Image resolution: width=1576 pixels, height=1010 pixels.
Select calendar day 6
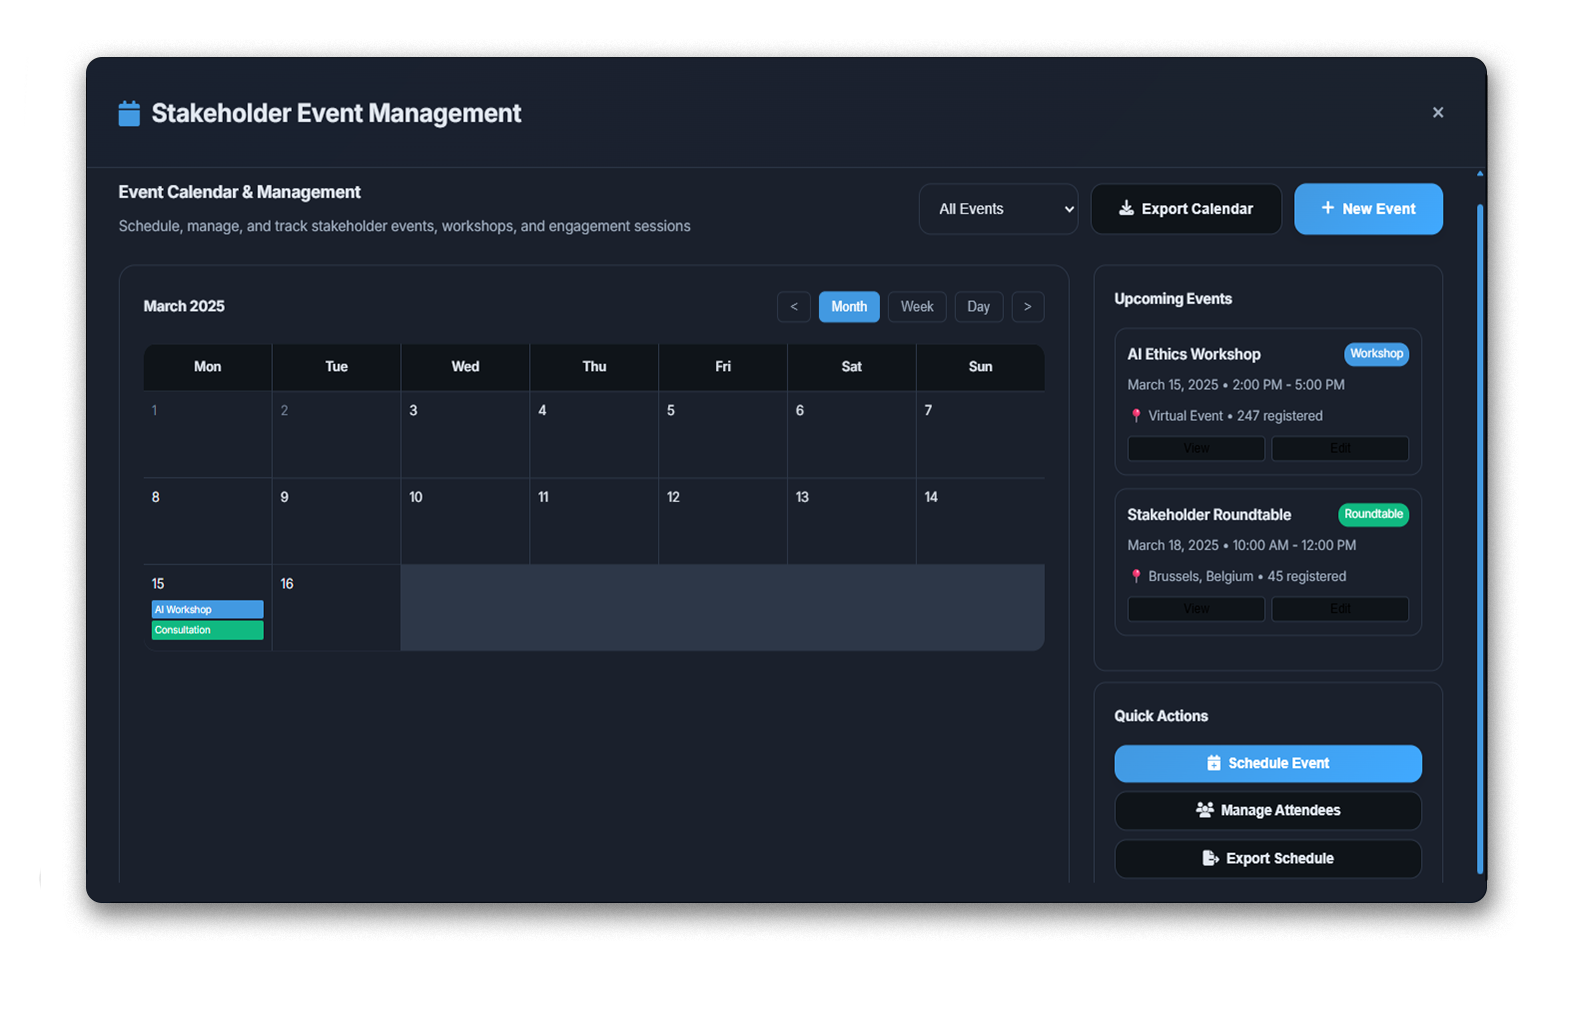tap(852, 434)
